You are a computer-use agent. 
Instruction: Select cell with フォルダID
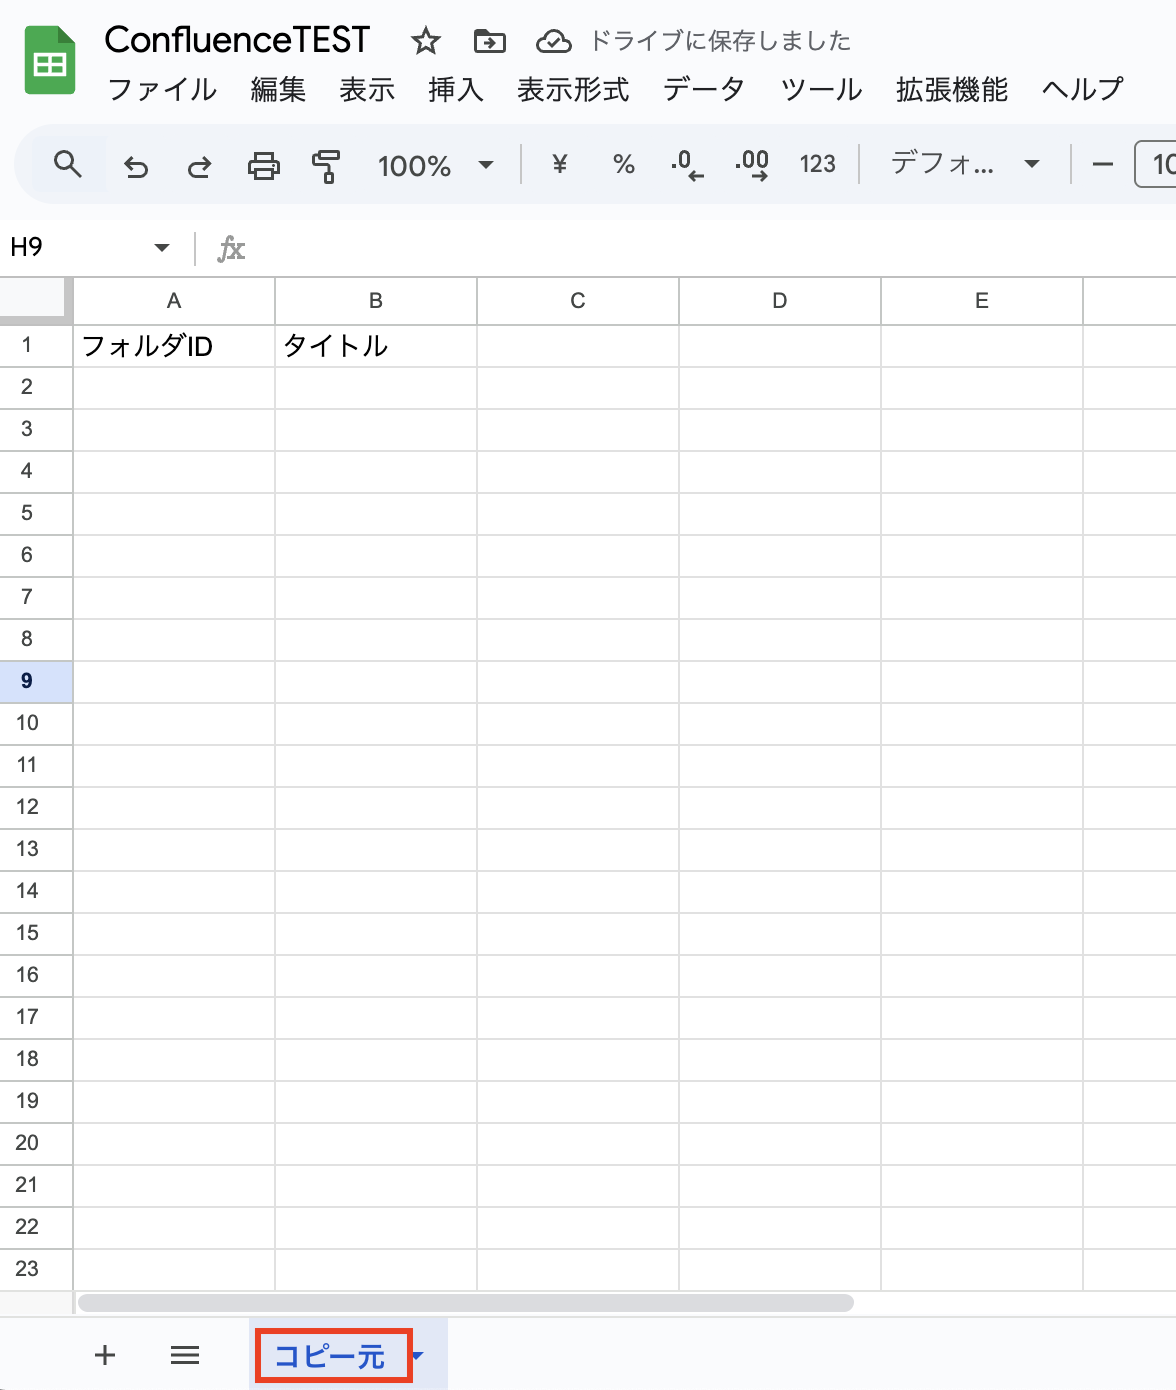pyautogui.click(x=174, y=346)
